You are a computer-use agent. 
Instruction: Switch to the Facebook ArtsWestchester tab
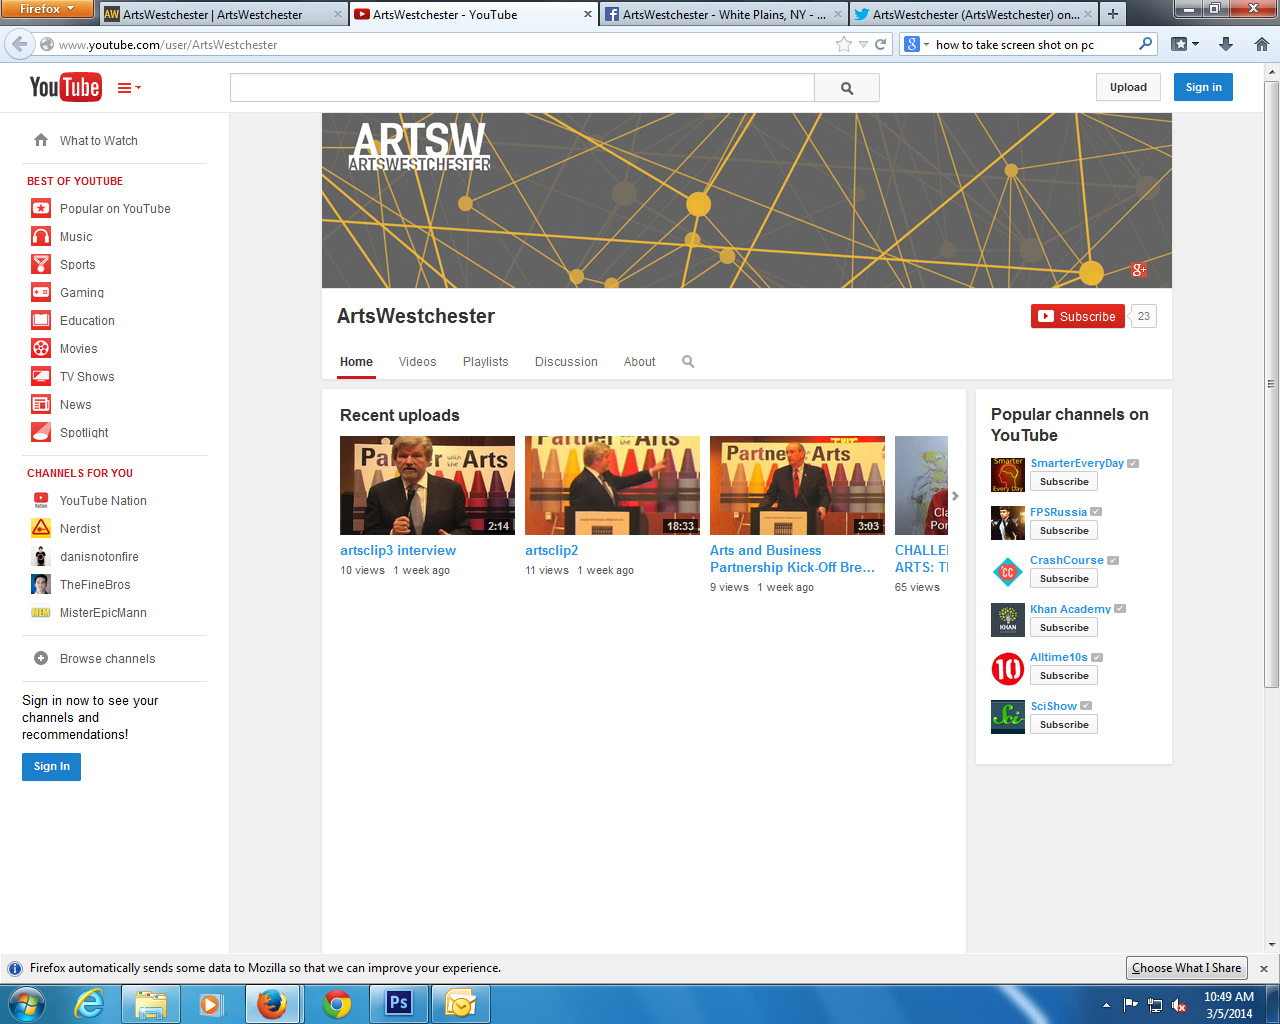pos(723,14)
